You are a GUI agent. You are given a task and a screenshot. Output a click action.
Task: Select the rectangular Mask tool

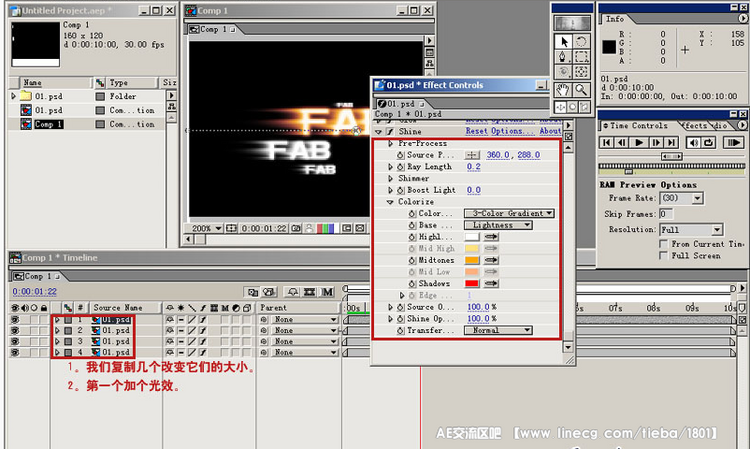[581, 57]
